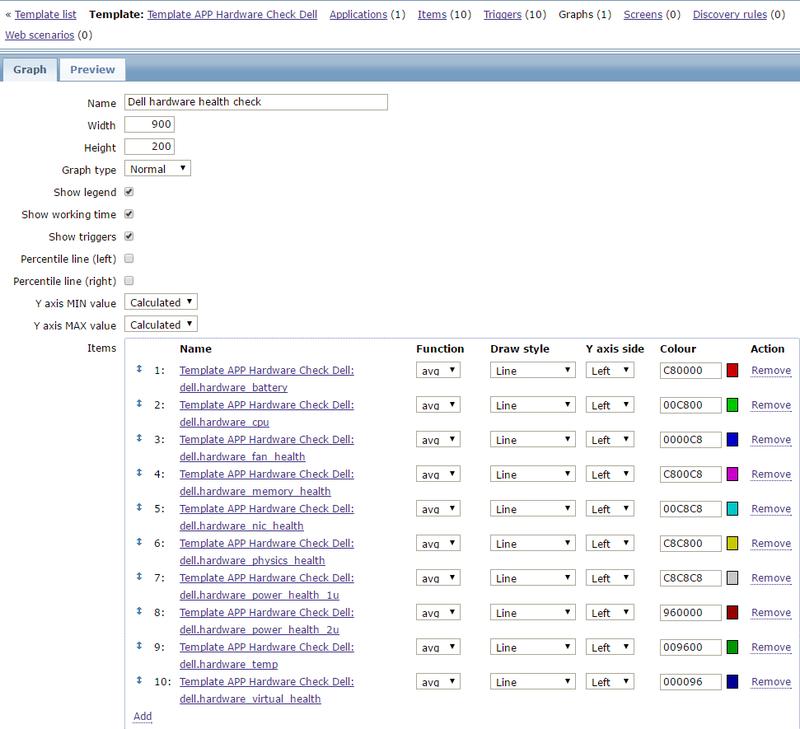Expand the Y axis MIN value dropdown

pyautogui.click(x=161, y=302)
